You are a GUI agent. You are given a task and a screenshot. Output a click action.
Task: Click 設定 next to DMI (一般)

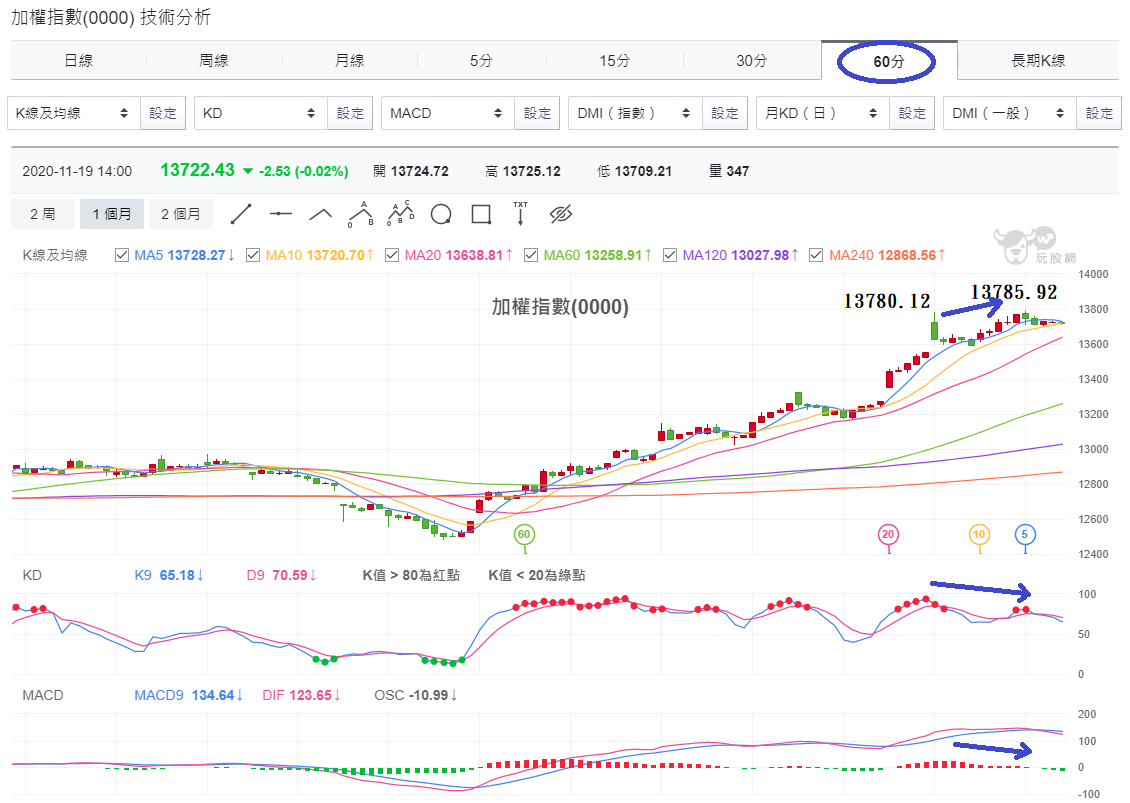[1099, 113]
